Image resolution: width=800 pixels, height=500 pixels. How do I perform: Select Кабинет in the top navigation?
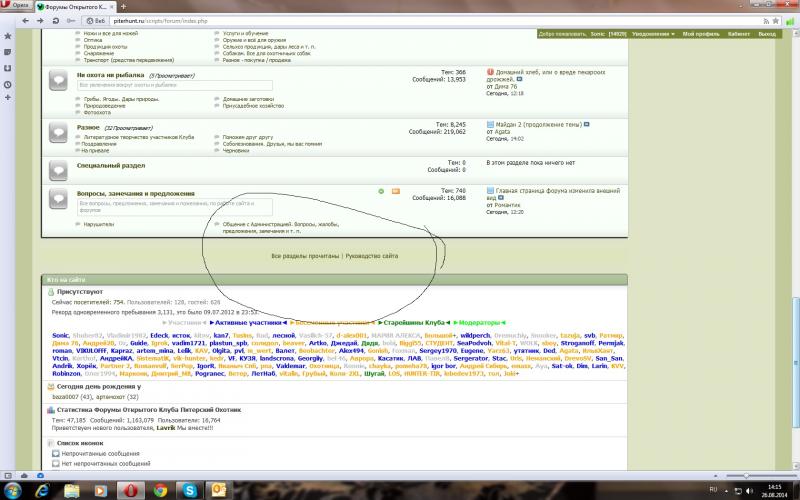pyautogui.click(x=738, y=33)
